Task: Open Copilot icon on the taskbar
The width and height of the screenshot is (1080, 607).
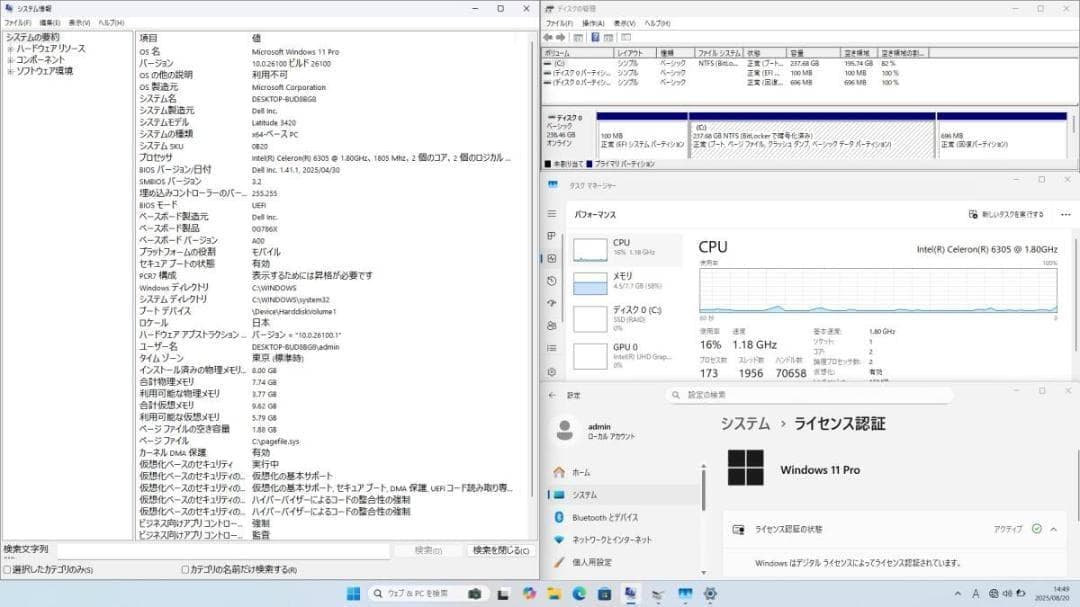Action: tap(529, 593)
